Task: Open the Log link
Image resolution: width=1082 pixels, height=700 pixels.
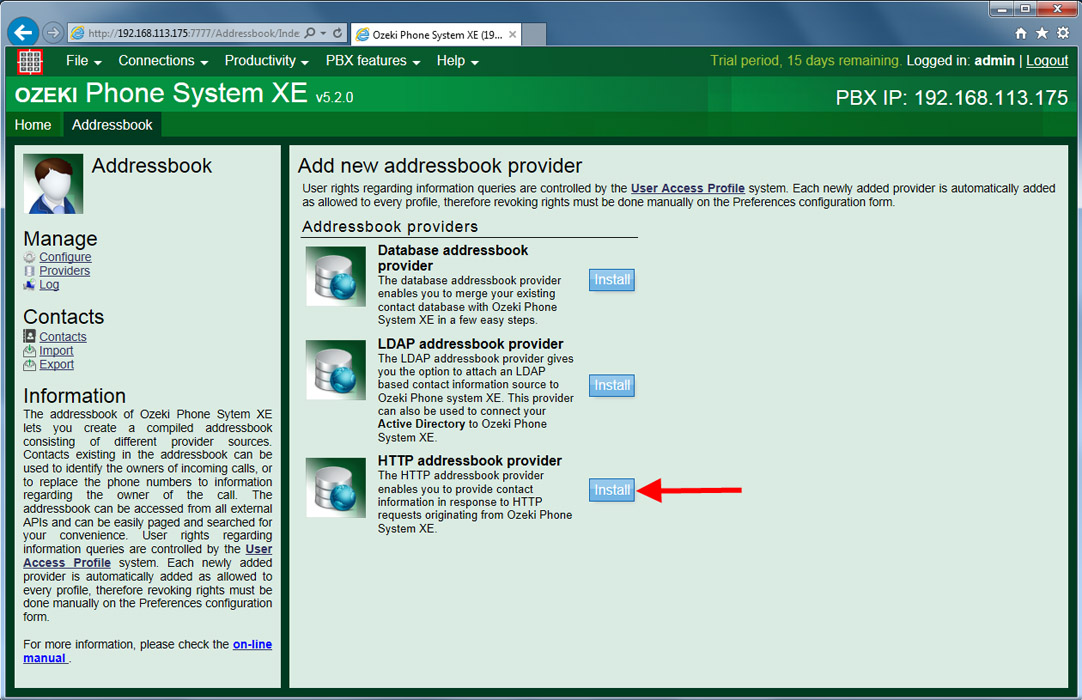Action: tap(49, 284)
